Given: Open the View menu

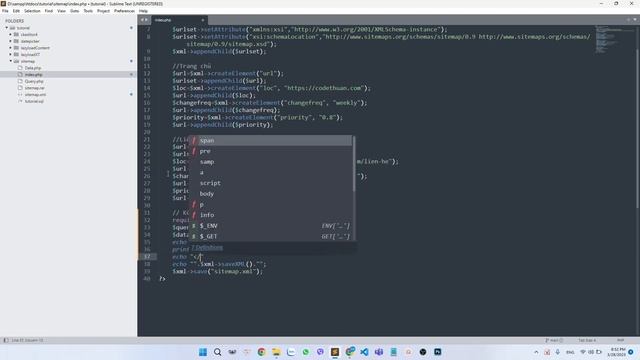Looking at the screenshot, I should (62, 11).
